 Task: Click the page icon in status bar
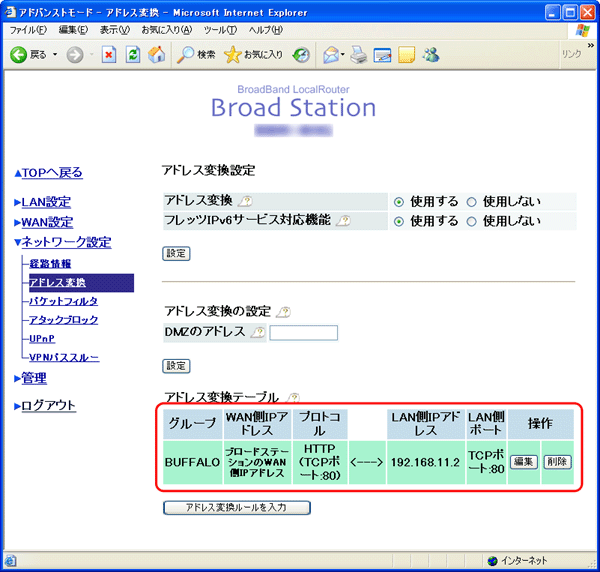(x=10, y=561)
